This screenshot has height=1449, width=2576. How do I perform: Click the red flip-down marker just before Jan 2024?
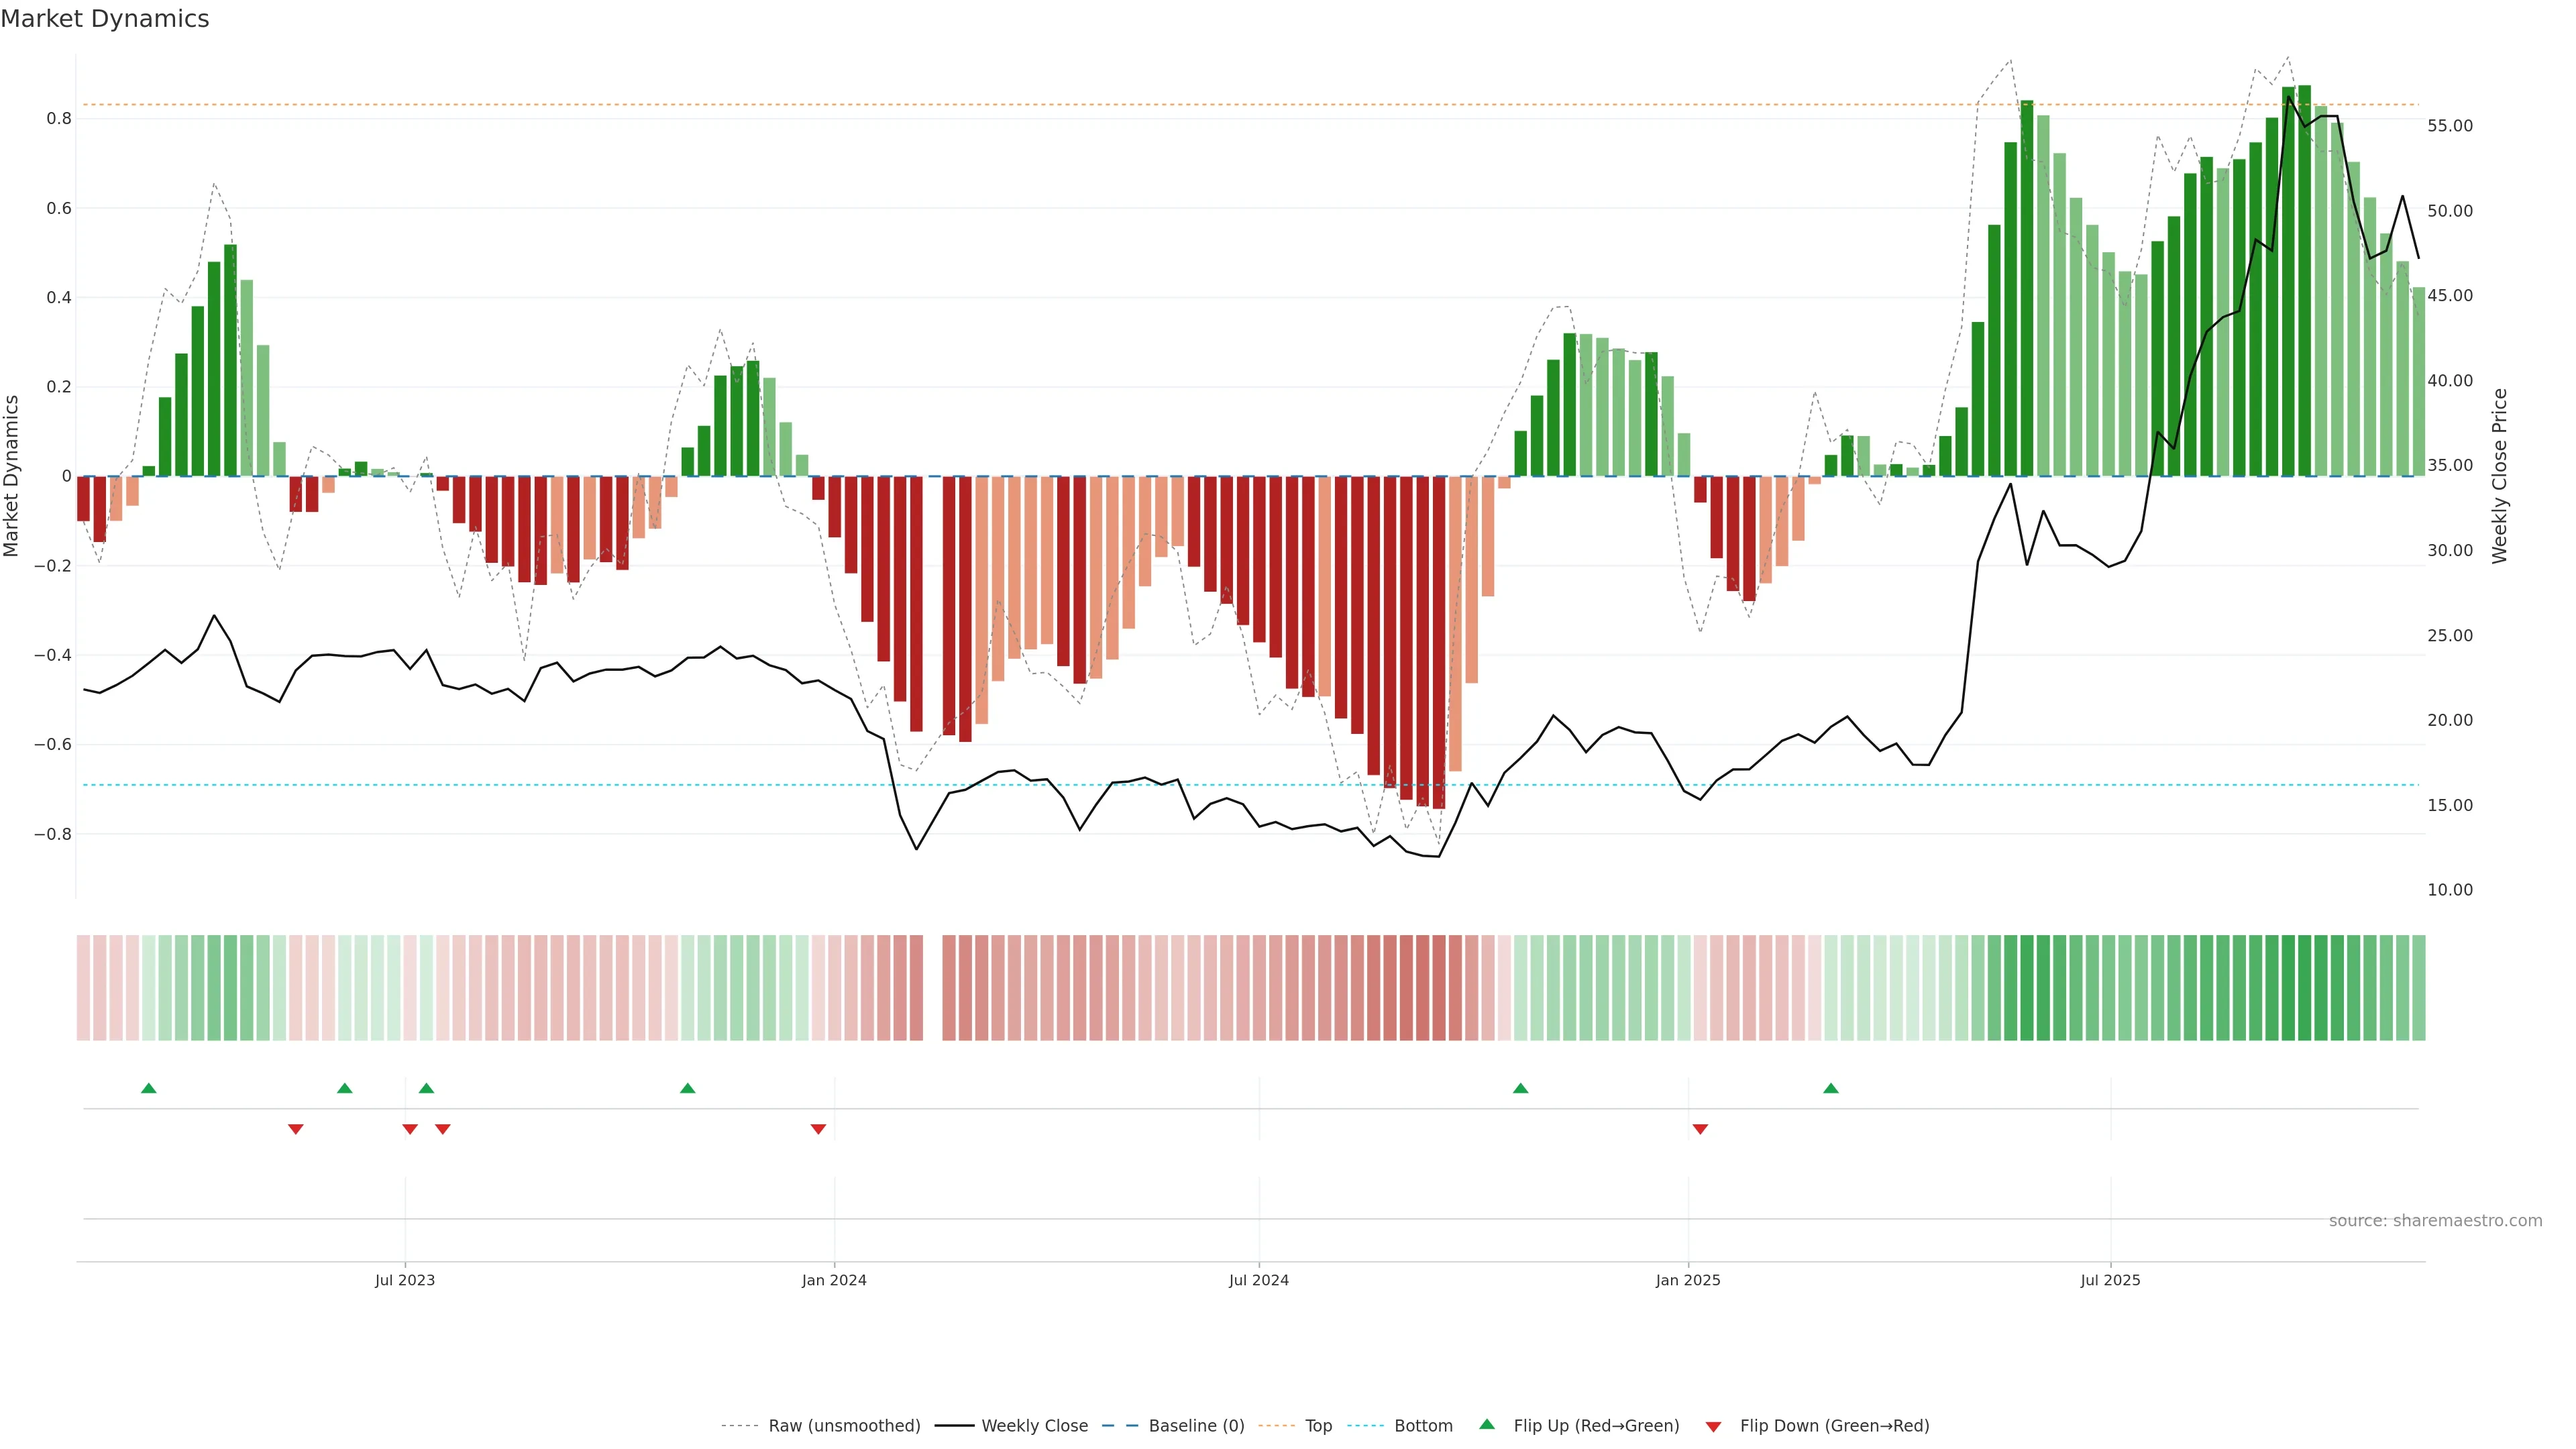coord(818,1129)
